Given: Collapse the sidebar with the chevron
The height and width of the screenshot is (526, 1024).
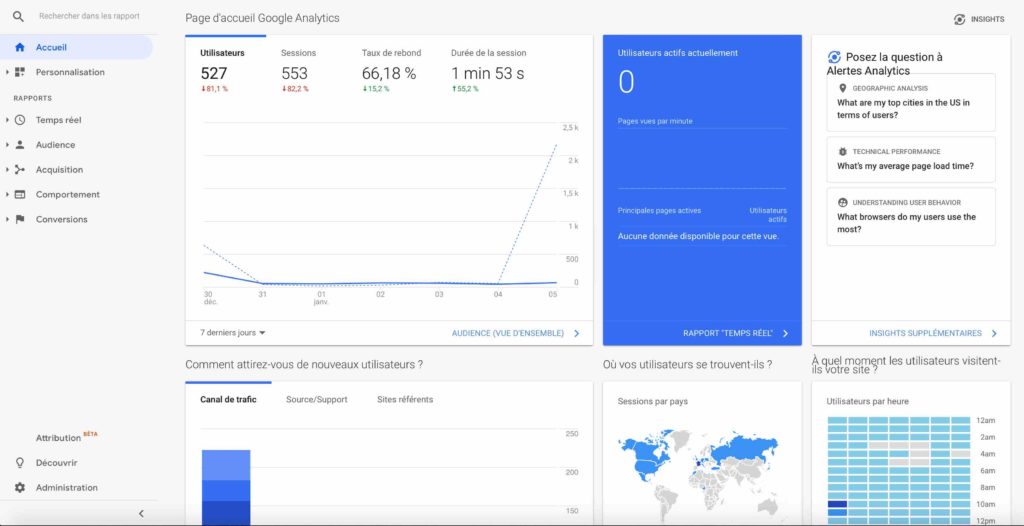Looking at the screenshot, I should tap(141, 514).
